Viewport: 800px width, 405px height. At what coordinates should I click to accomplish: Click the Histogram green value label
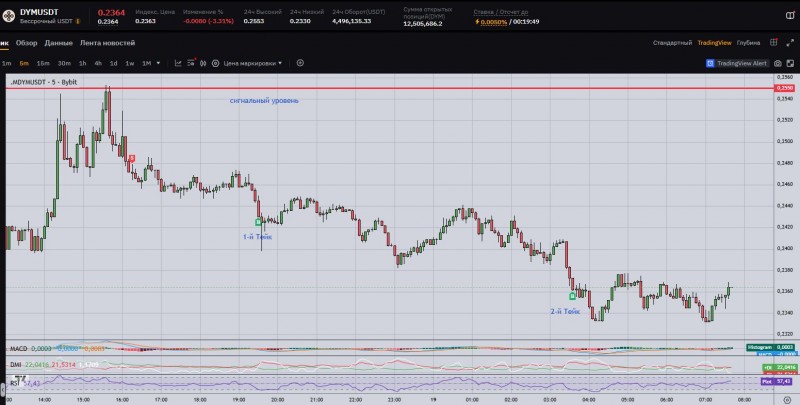click(770, 347)
